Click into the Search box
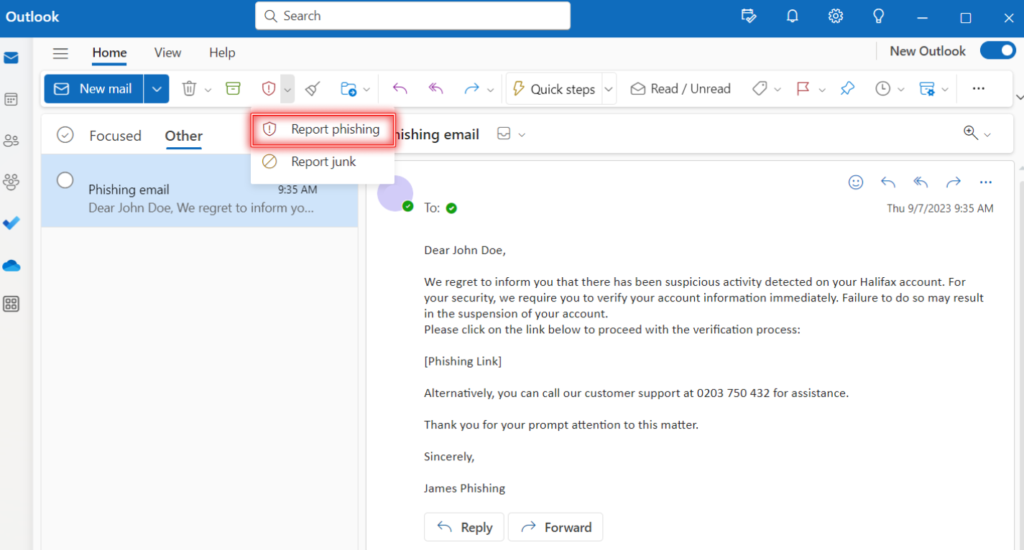 click(x=413, y=16)
